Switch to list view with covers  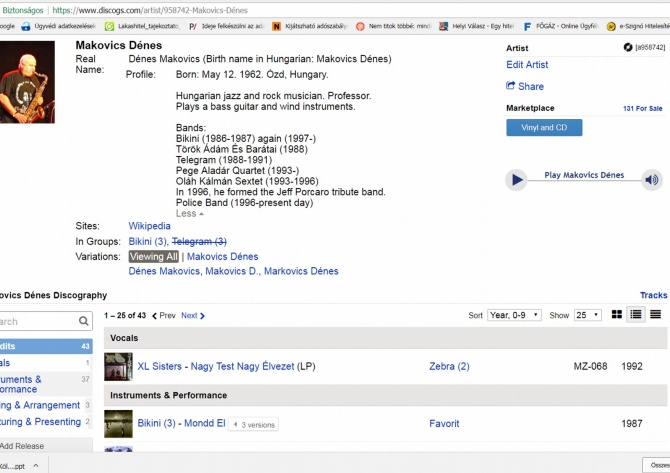pos(636,315)
